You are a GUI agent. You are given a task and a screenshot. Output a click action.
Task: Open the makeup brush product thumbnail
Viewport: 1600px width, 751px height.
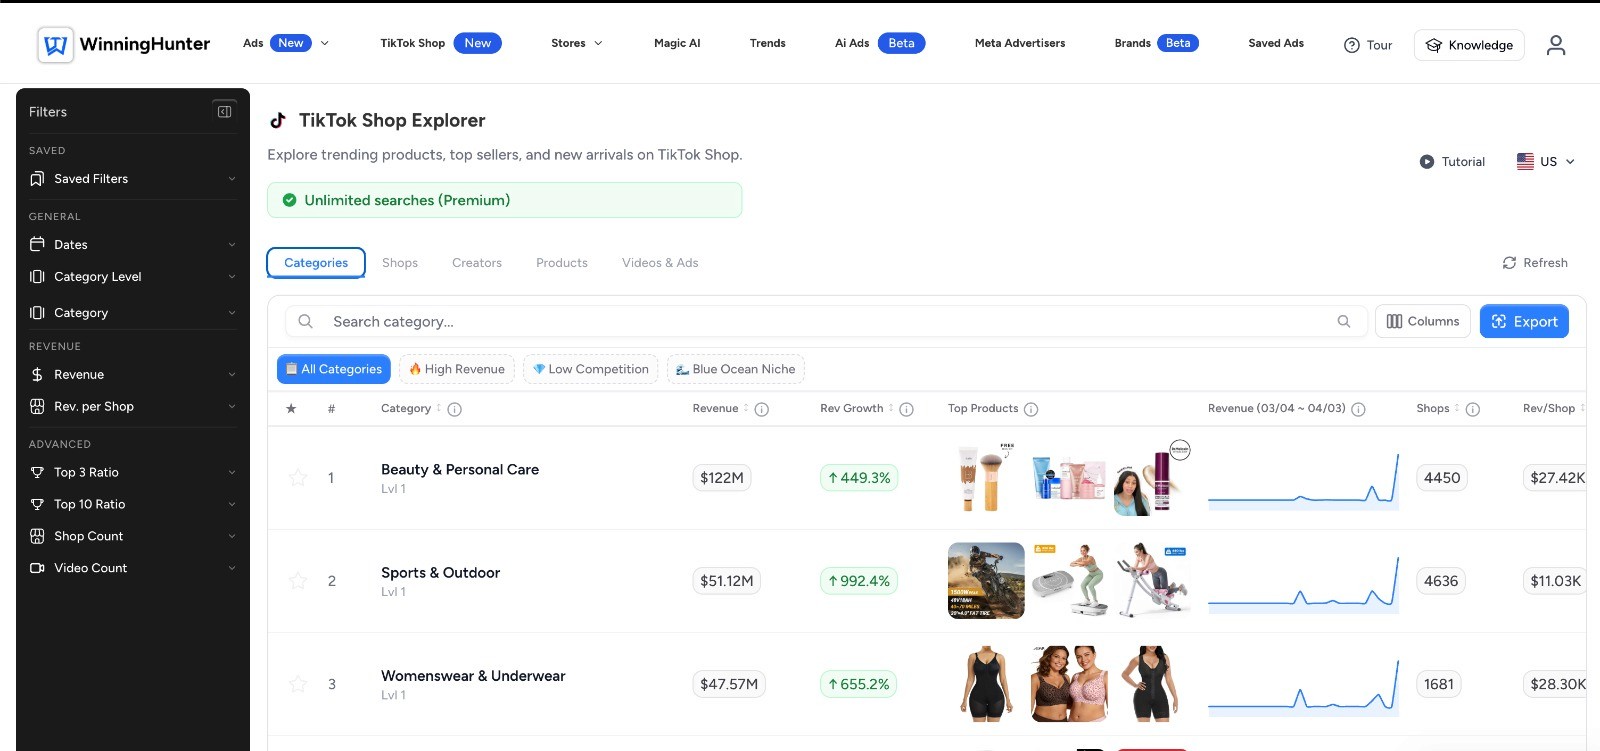[986, 478]
